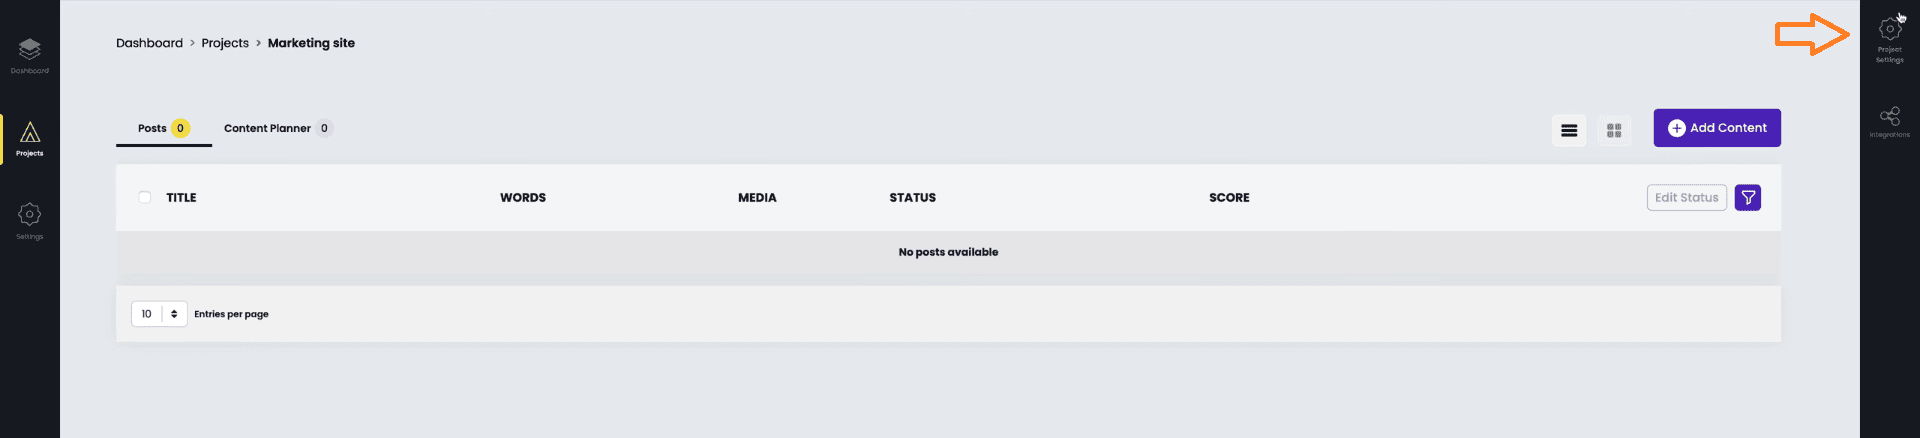The image size is (1920, 438).
Task: Click the Edit Status button
Action: pyautogui.click(x=1686, y=198)
